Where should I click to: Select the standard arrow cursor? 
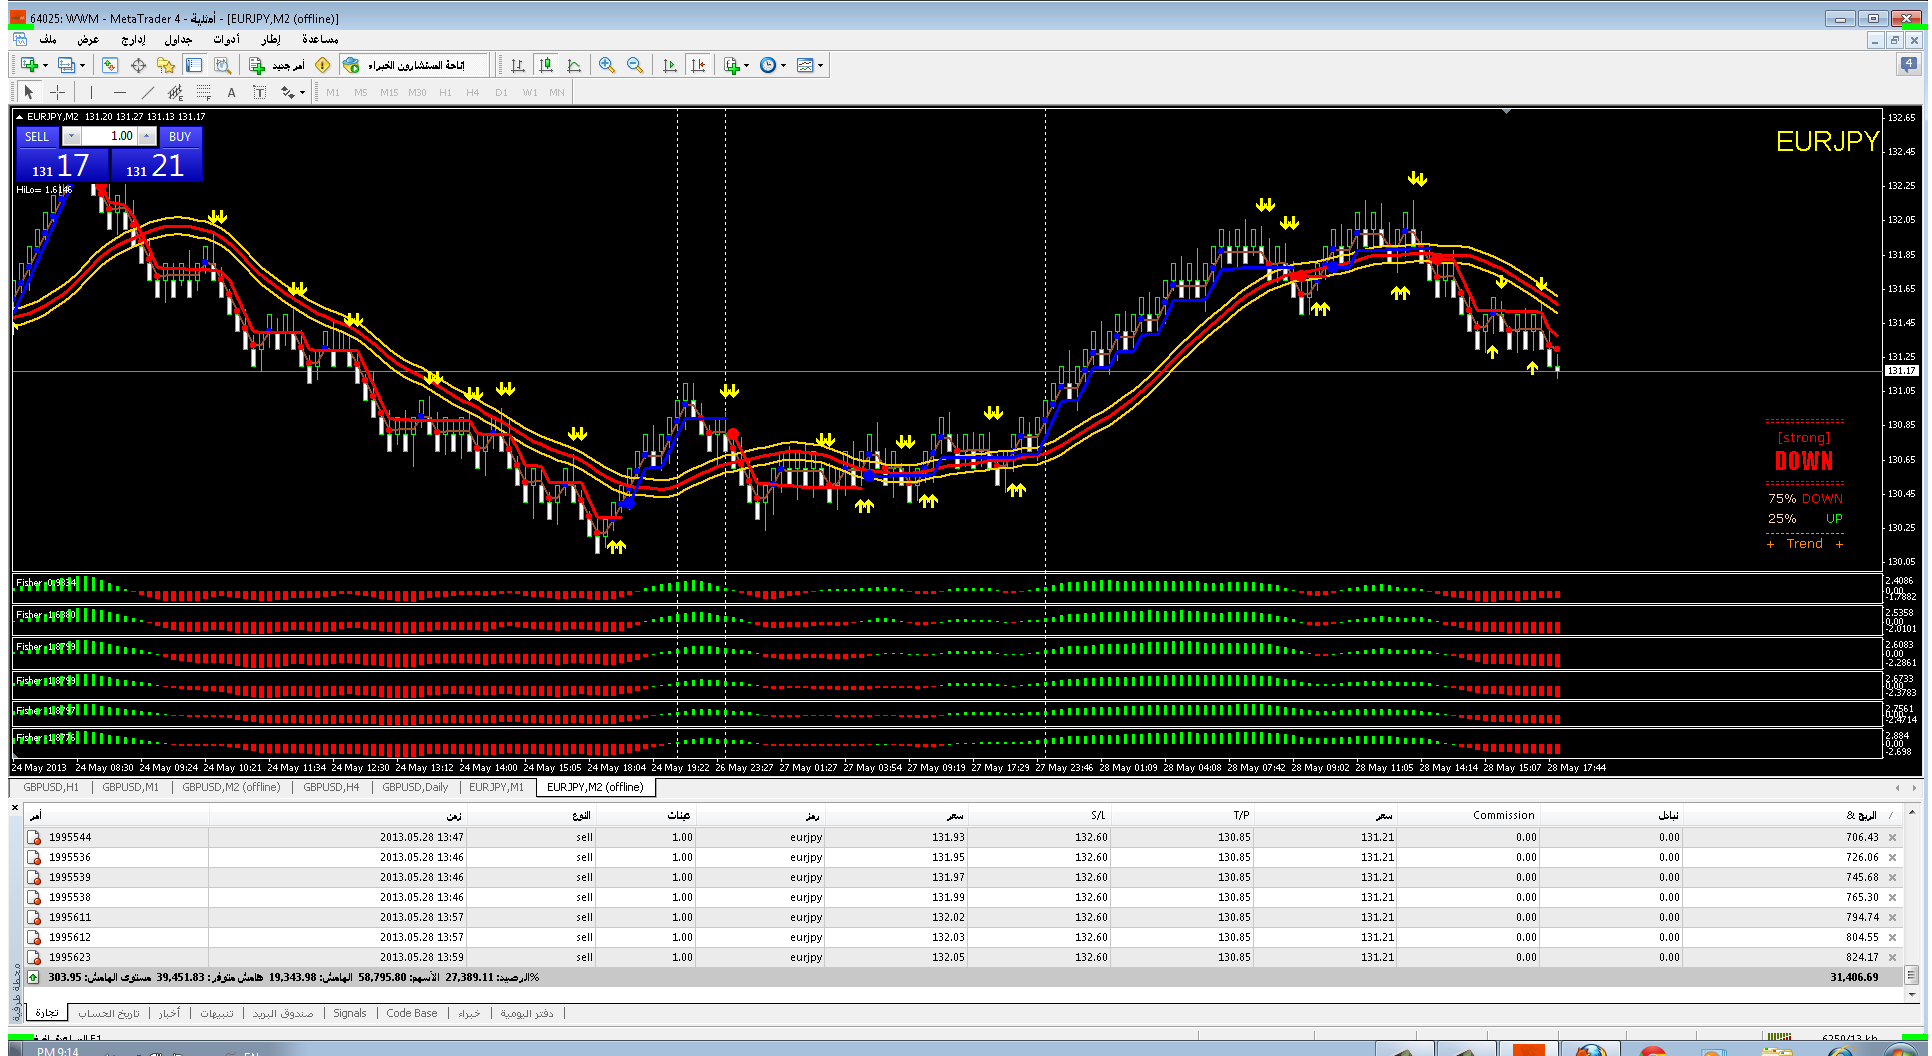pos(28,92)
